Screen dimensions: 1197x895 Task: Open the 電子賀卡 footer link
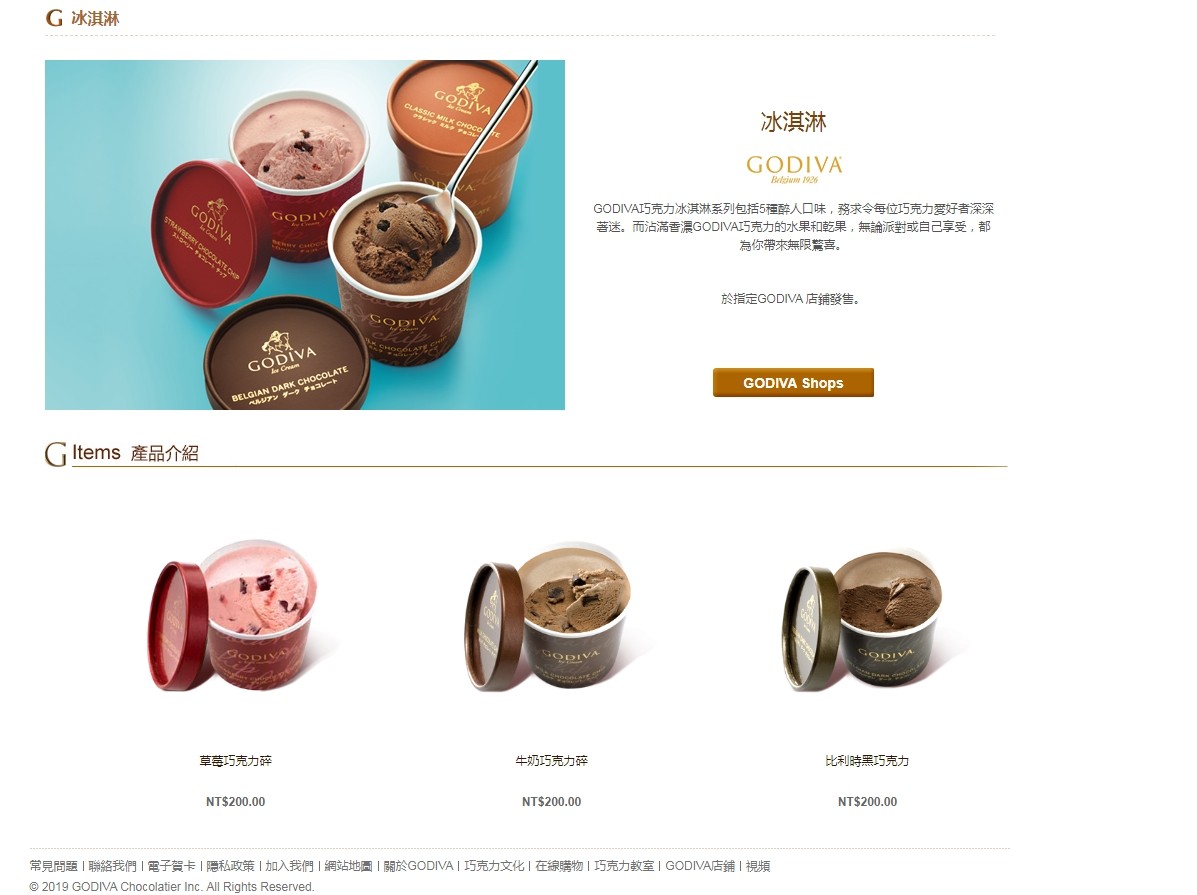coord(172,866)
